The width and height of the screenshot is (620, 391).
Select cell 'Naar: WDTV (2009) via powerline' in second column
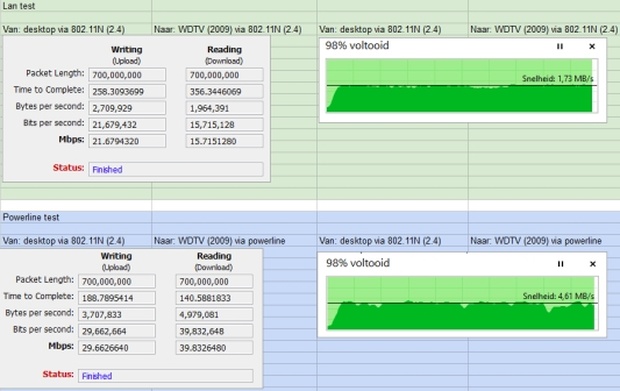click(234, 241)
